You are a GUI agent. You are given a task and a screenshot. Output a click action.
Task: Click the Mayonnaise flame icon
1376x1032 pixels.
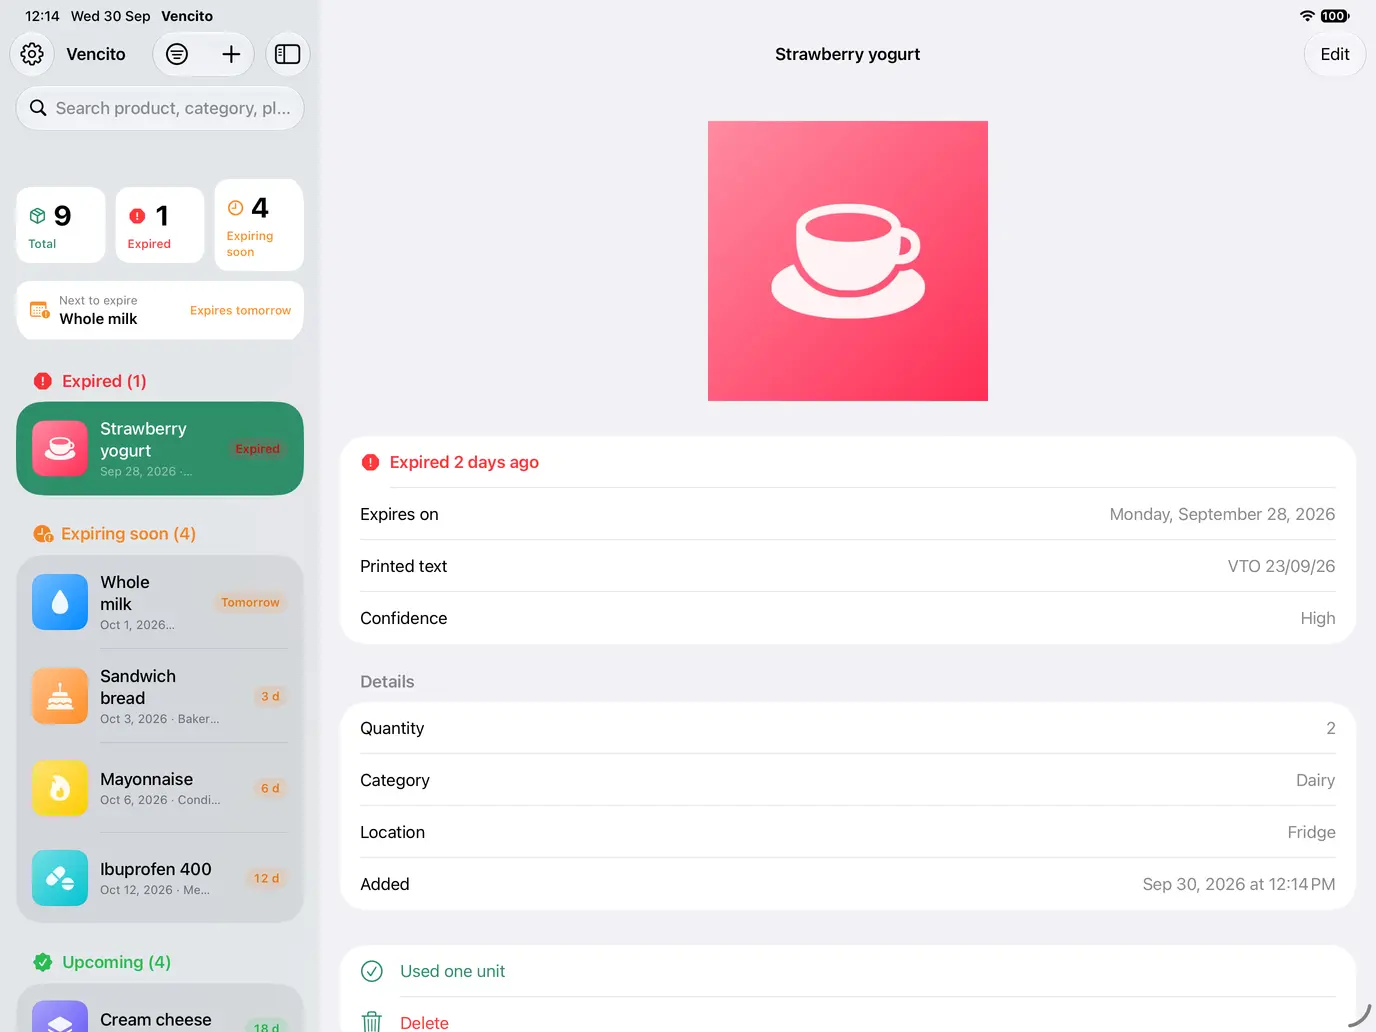tap(60, 788)
